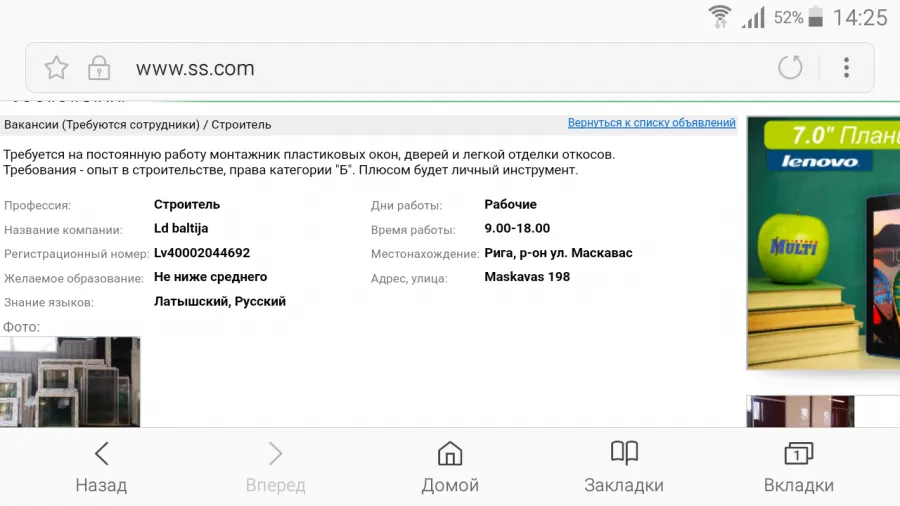Tap the battery indicator icon
Viewport: 900px width, 506px height.
pos(816,17)
